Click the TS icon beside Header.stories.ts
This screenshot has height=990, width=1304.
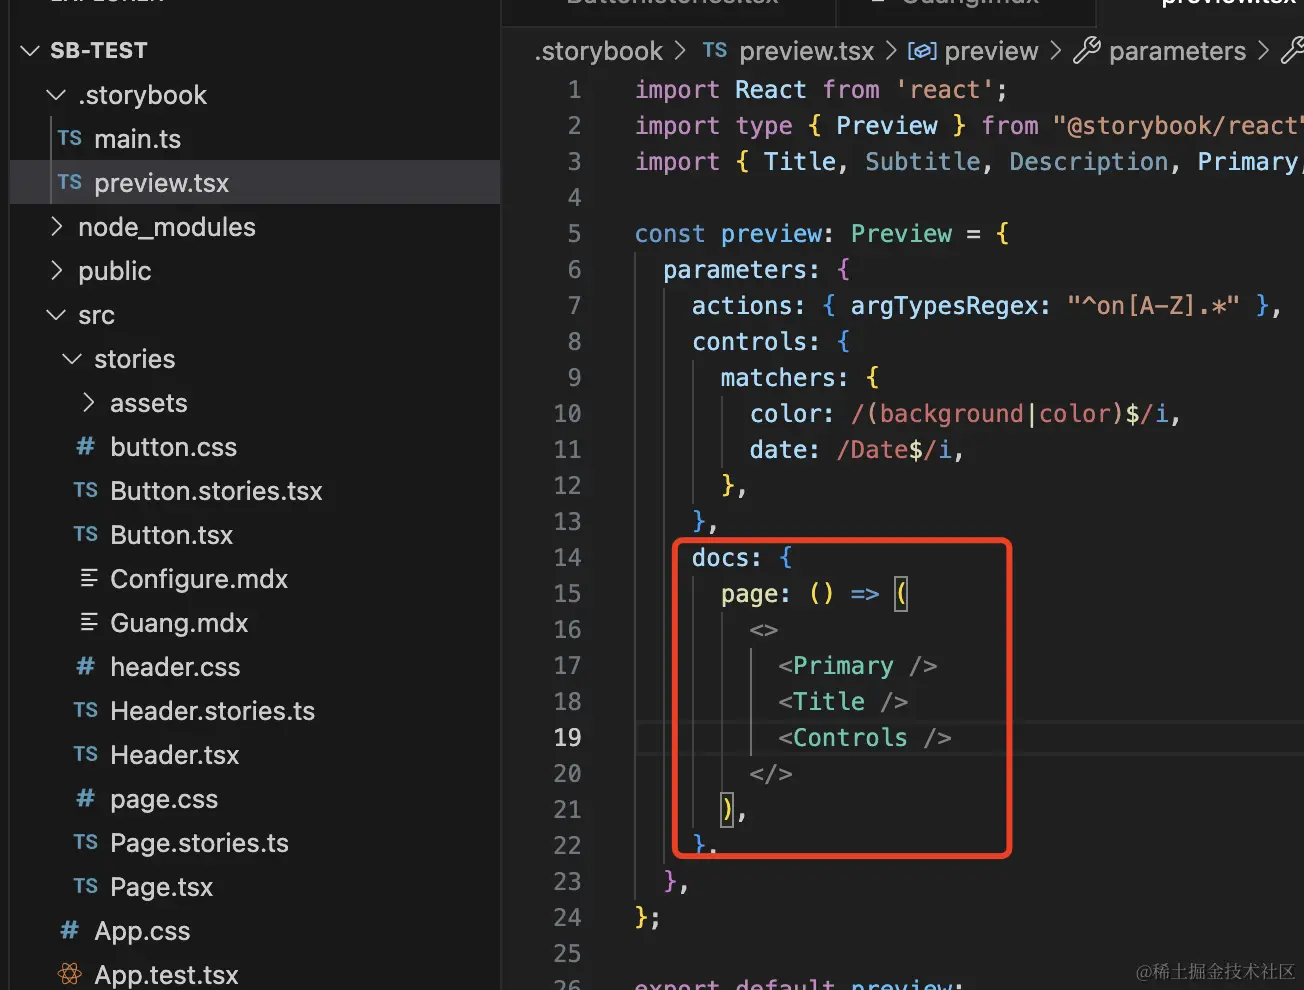pos(86,711)
